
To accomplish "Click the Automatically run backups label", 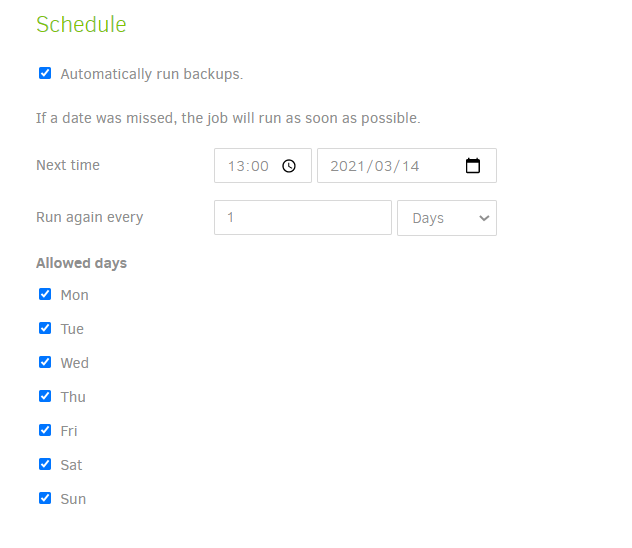I will [x=152, y=74].
